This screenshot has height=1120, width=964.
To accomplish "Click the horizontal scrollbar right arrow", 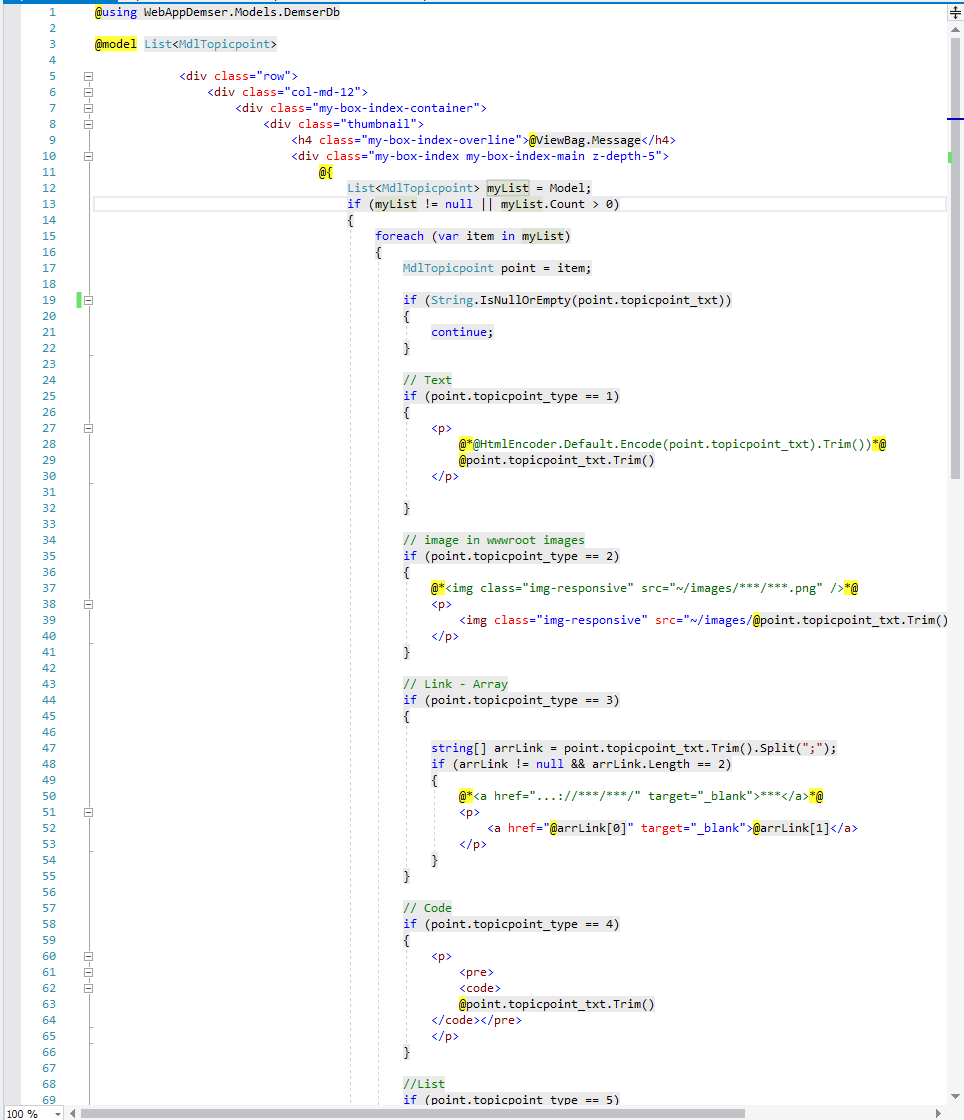I will click(x=940, y=1114).
